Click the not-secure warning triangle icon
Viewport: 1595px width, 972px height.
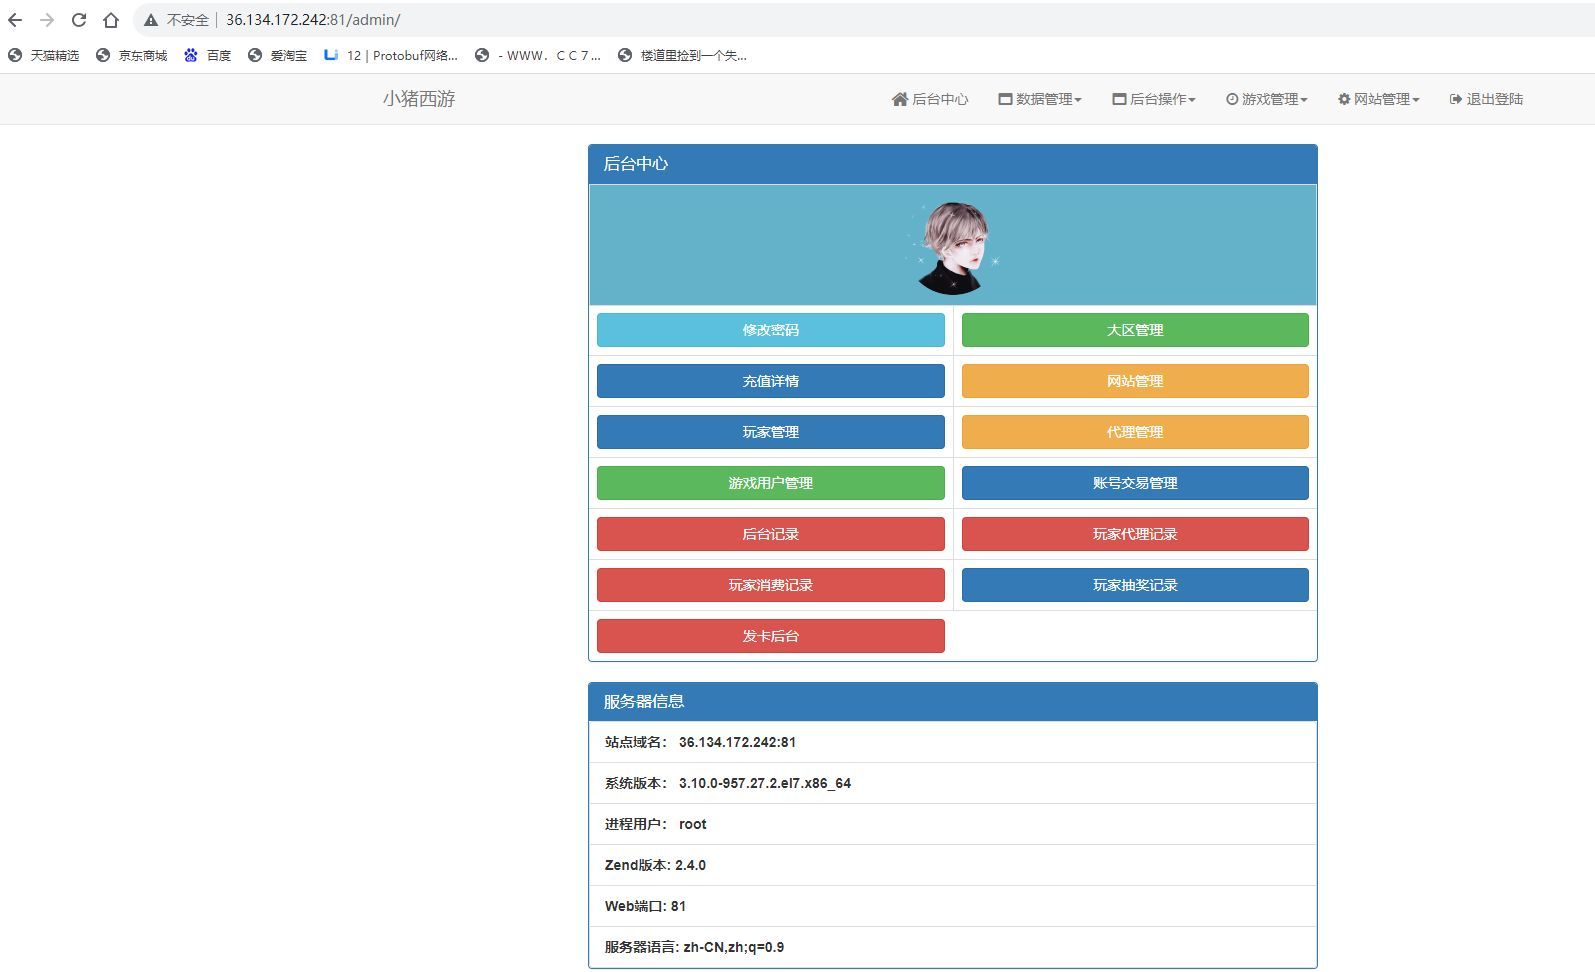pos(151,20)
